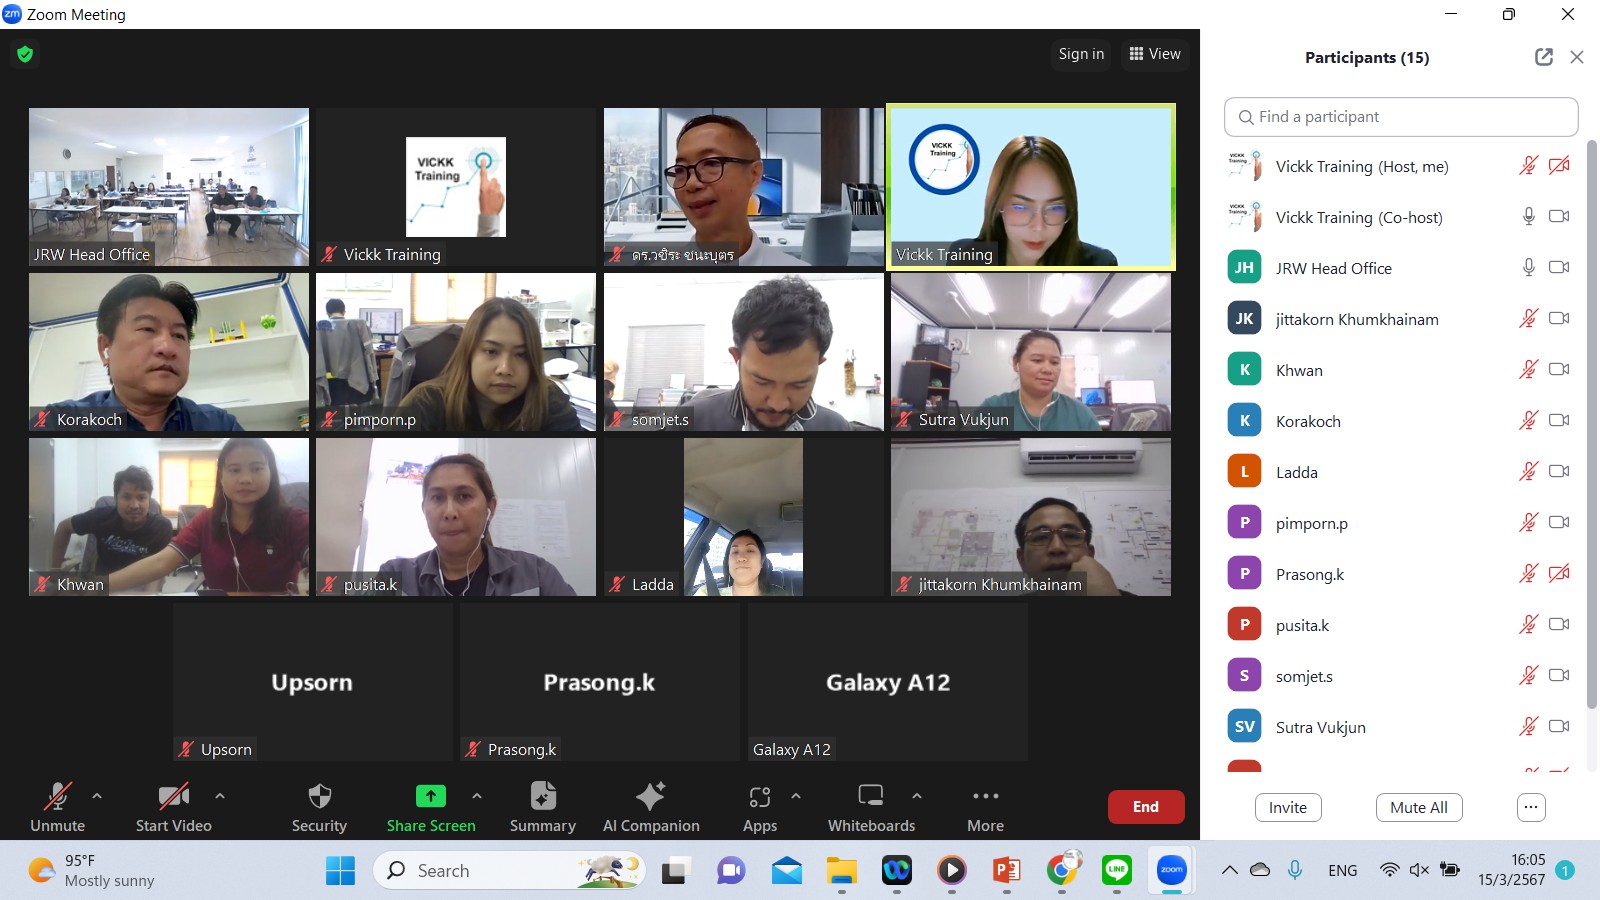Click video icon for Korakoch in list
1600x900 pixels.
pos(1559,421)
